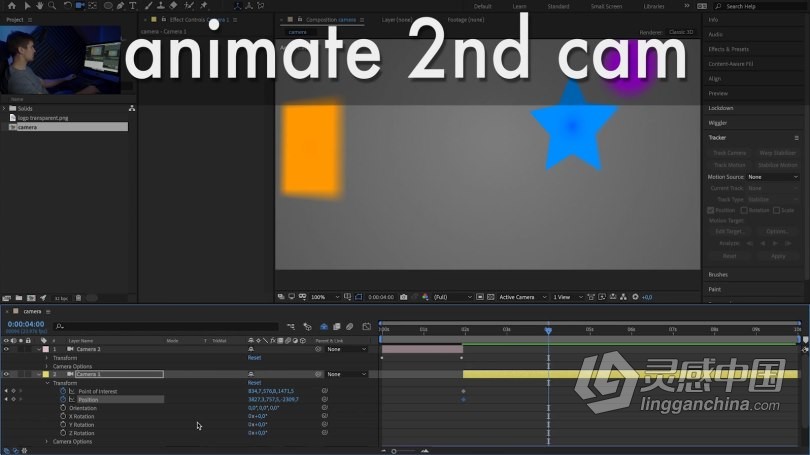The height and width of the screenshot is (455, 810).
Task: Collapse the Camera 1 Transform group
Action: click(46, 383)
